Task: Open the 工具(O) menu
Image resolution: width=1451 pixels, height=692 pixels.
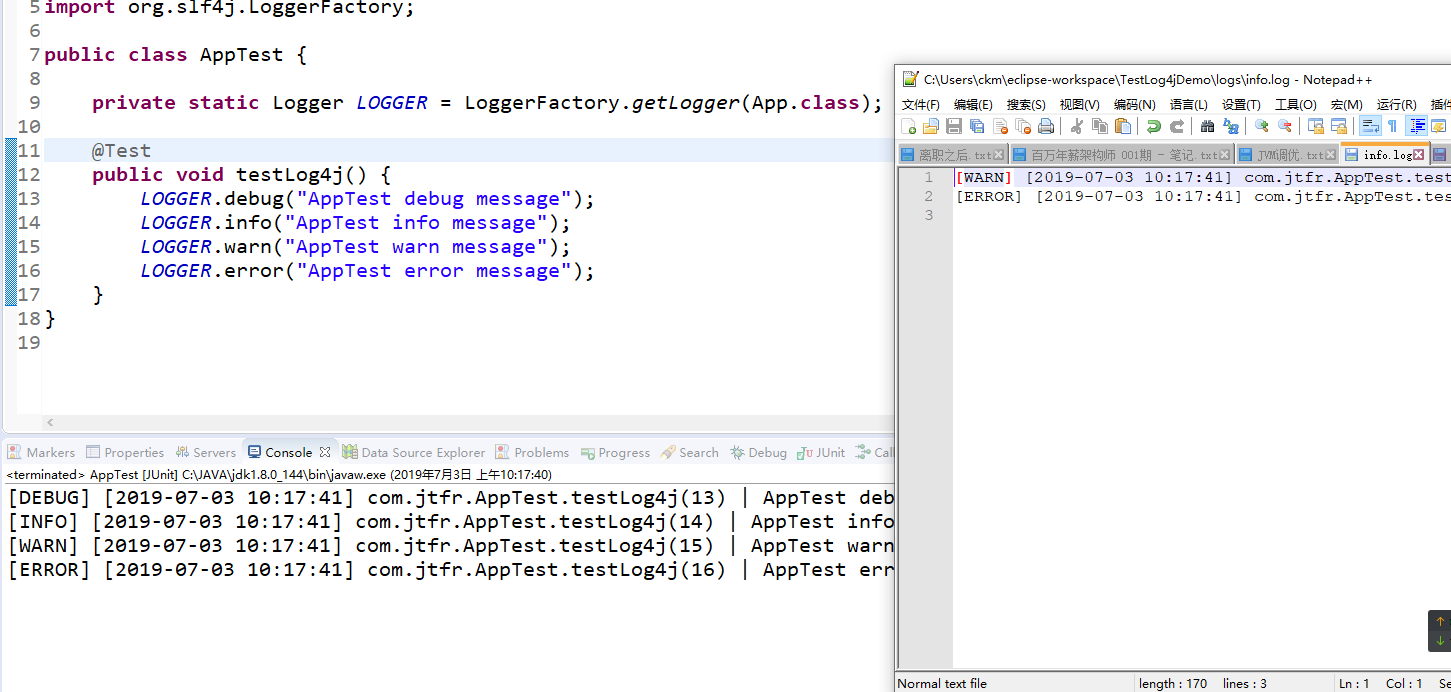Action: pos(1296,105)
